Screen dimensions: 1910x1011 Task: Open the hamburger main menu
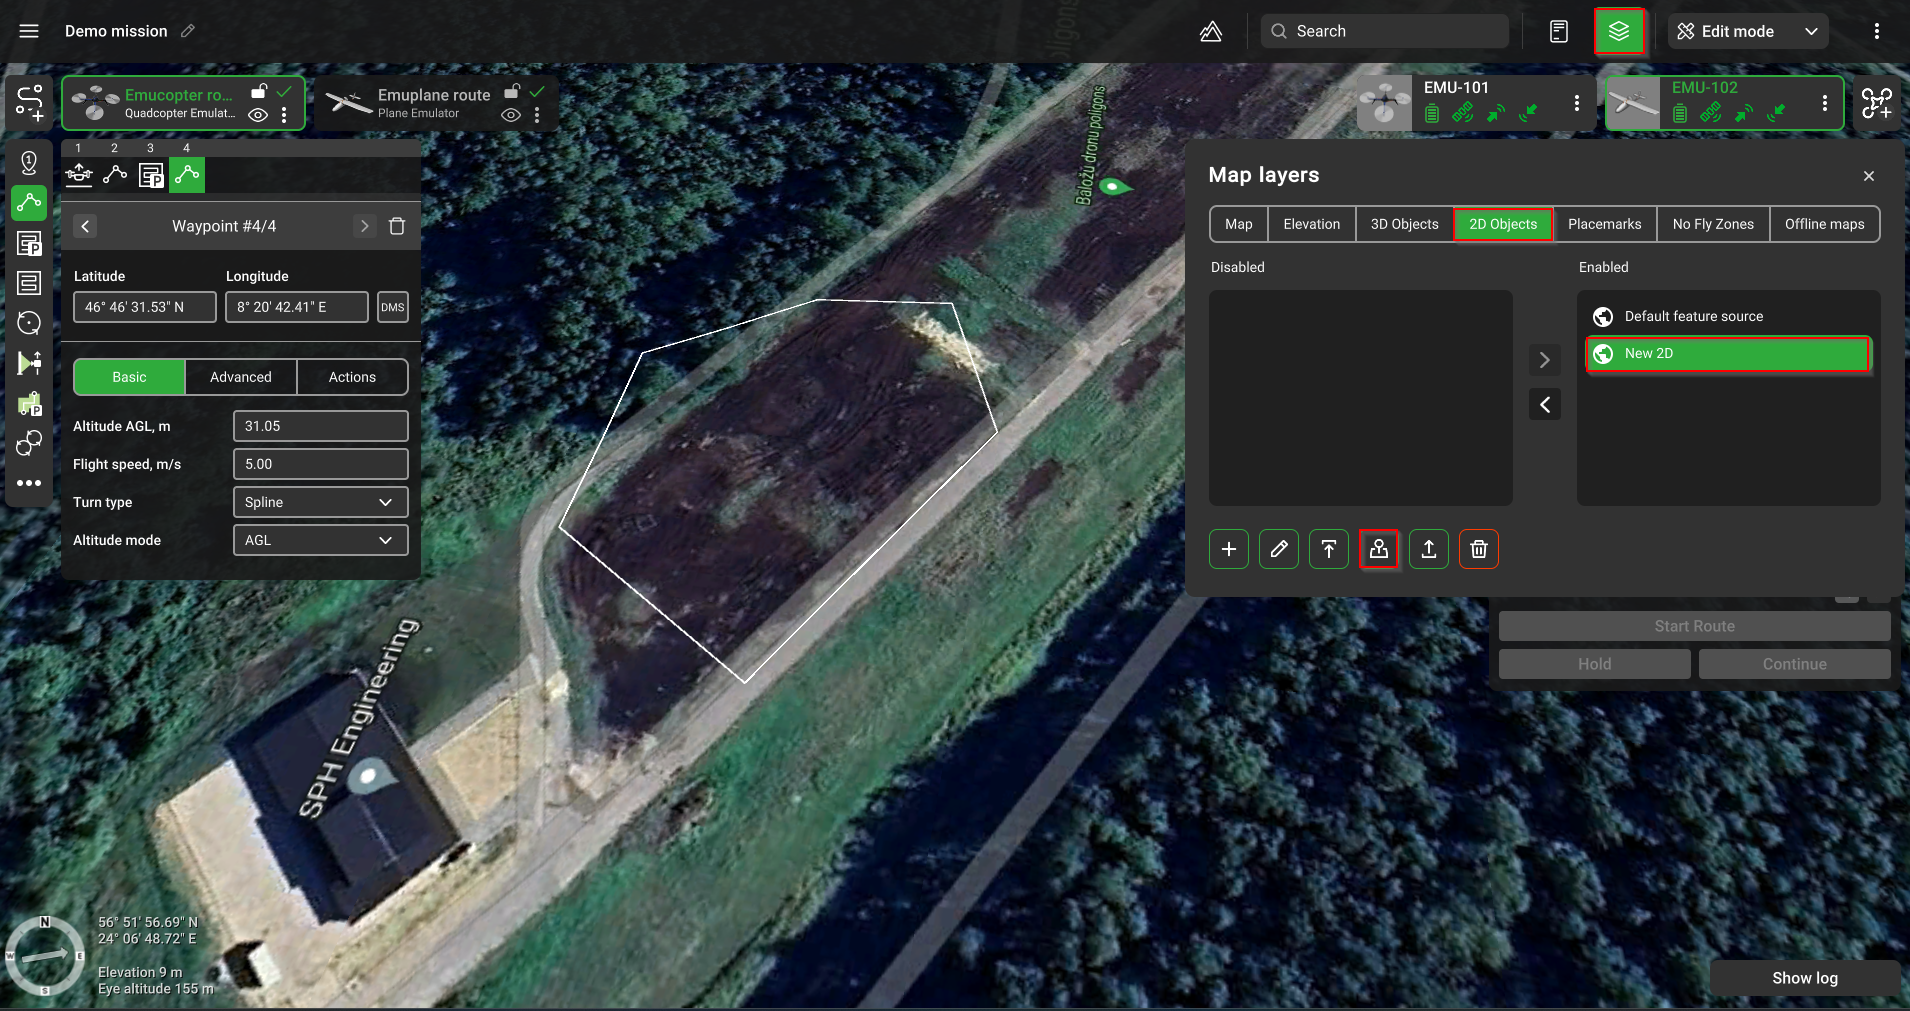coord(29,31)
